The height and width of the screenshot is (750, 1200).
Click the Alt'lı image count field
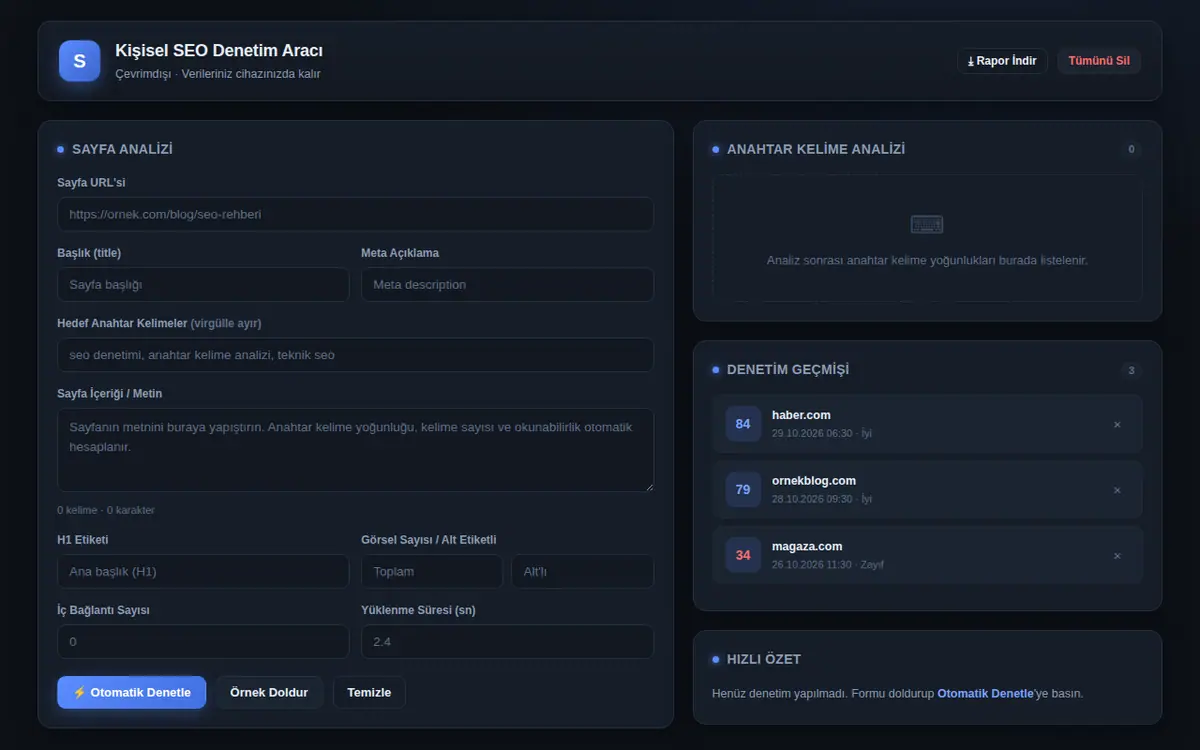click(x=583, y=572)
